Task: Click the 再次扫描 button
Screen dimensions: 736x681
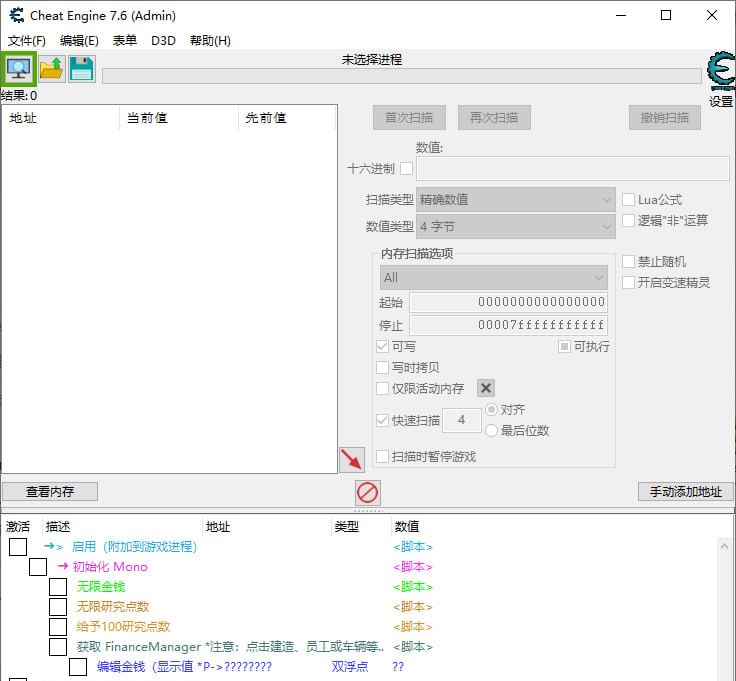Action: tap(494, 118)
